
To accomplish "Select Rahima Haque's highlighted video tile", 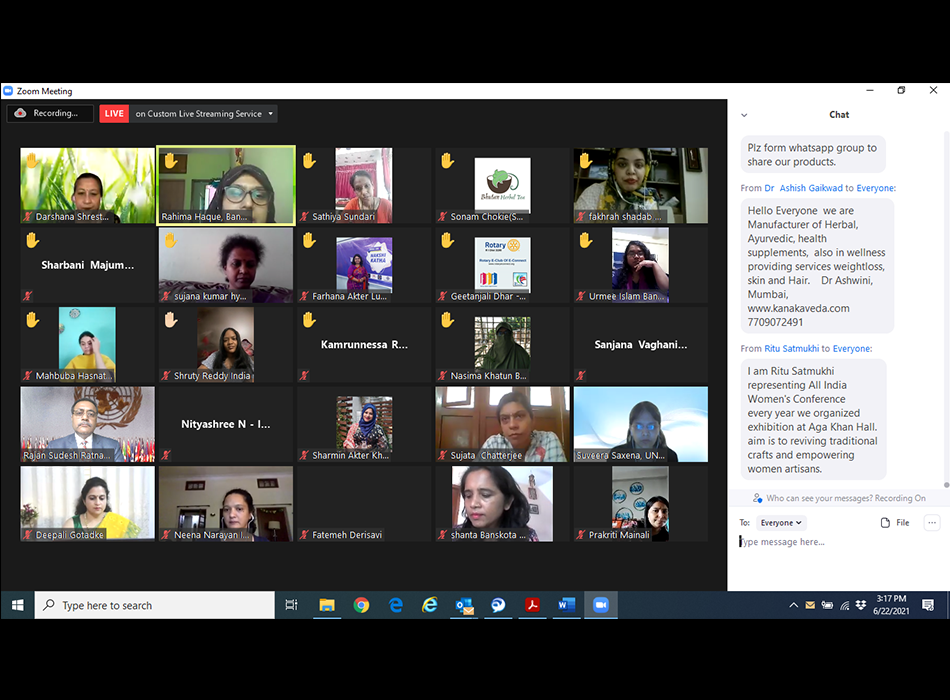I will coord(226,185).
